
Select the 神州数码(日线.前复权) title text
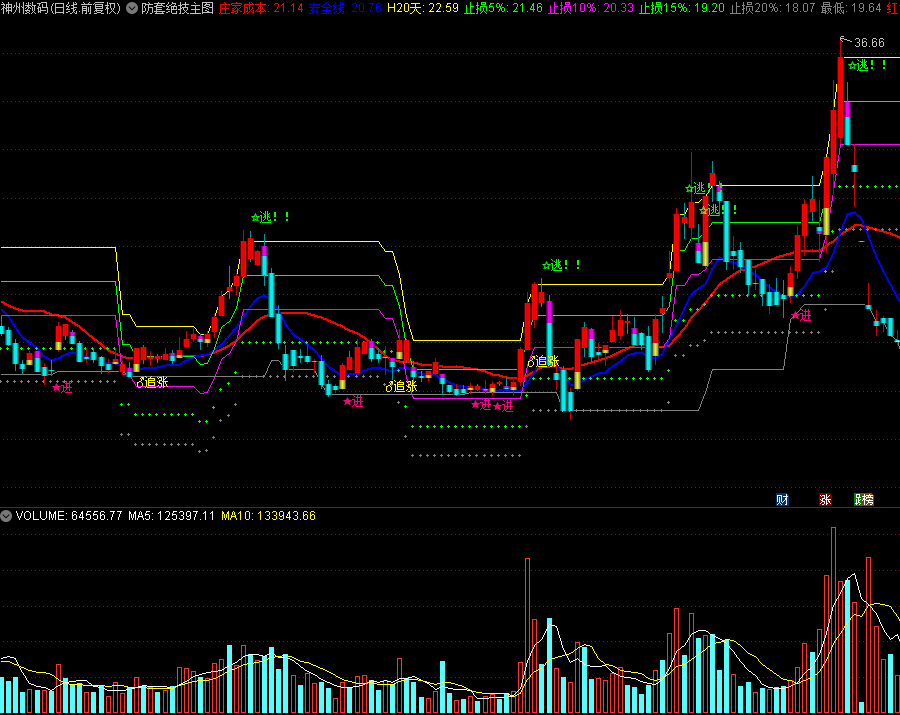coord(61,8)
